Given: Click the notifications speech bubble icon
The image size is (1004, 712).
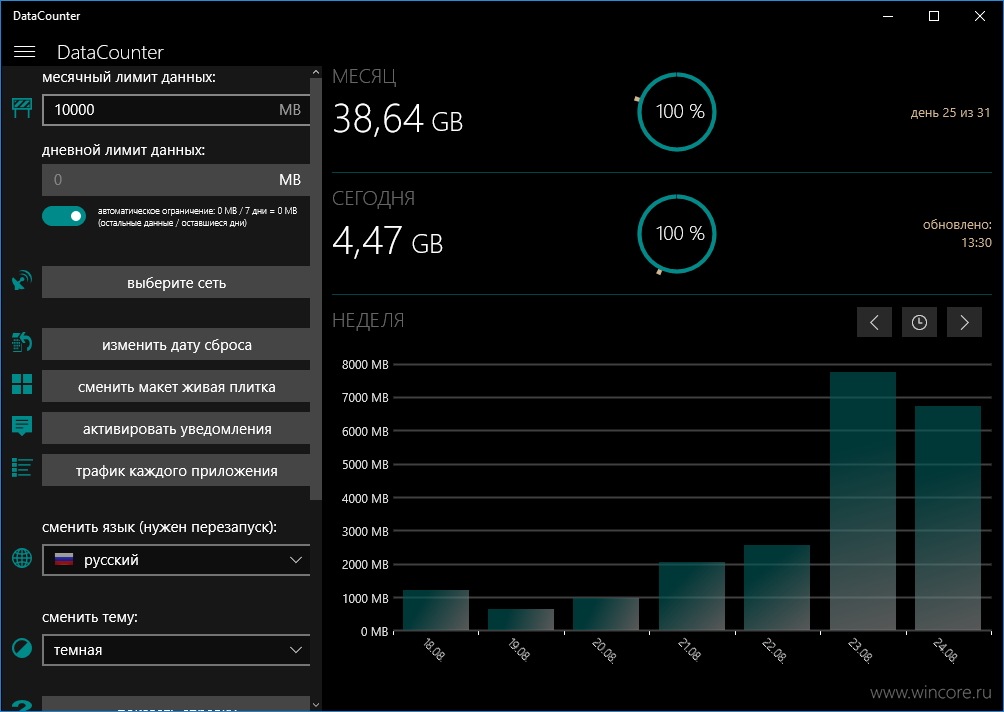Looking at the screenshot, I should 22,426.
